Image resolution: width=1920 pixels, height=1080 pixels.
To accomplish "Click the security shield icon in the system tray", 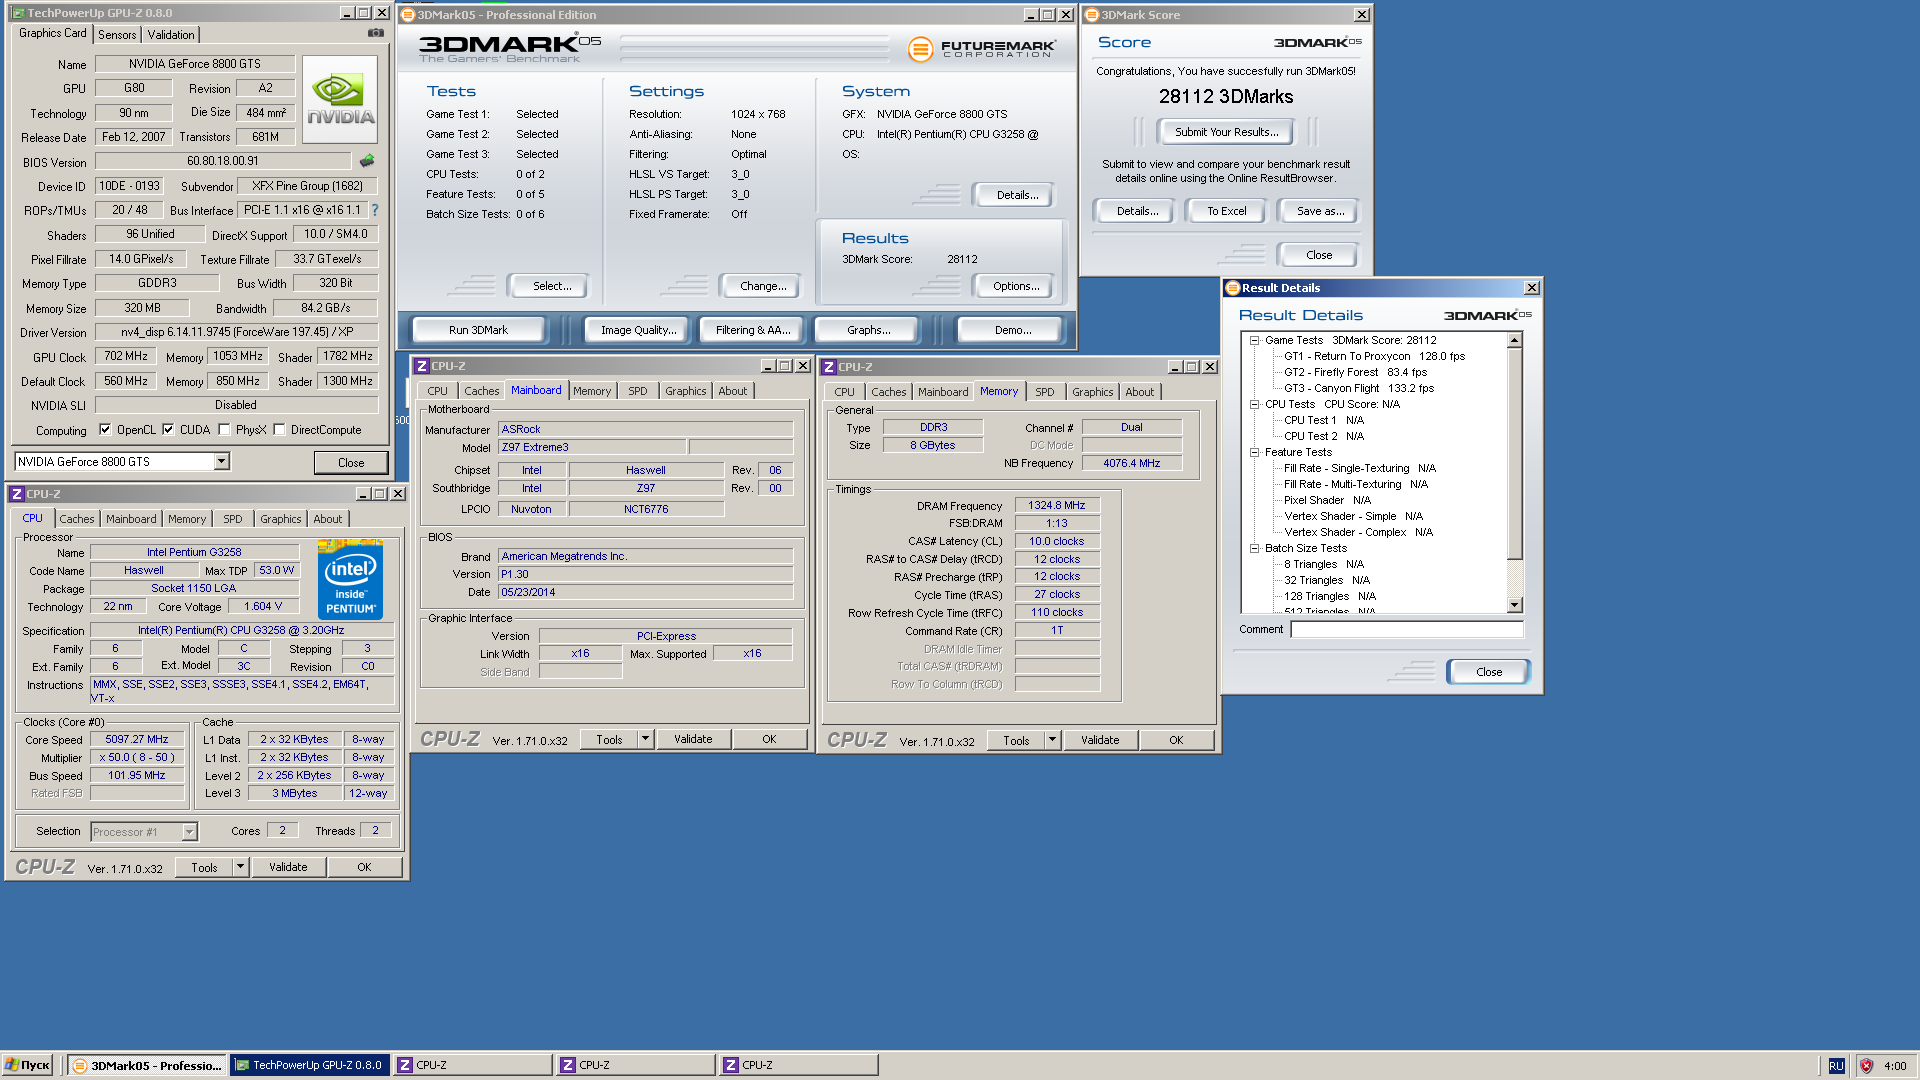I will (x=1865, y=1066).
